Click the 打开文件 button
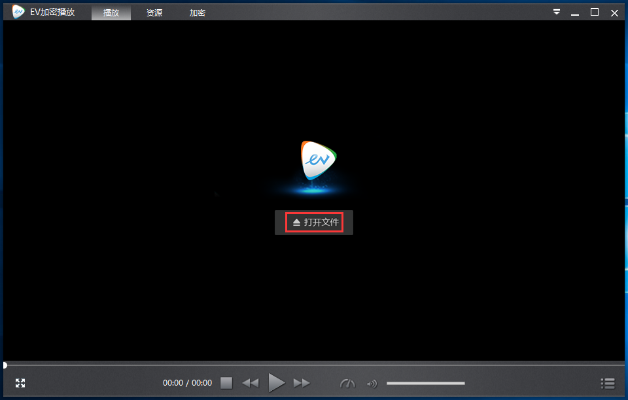 point(314,222)
